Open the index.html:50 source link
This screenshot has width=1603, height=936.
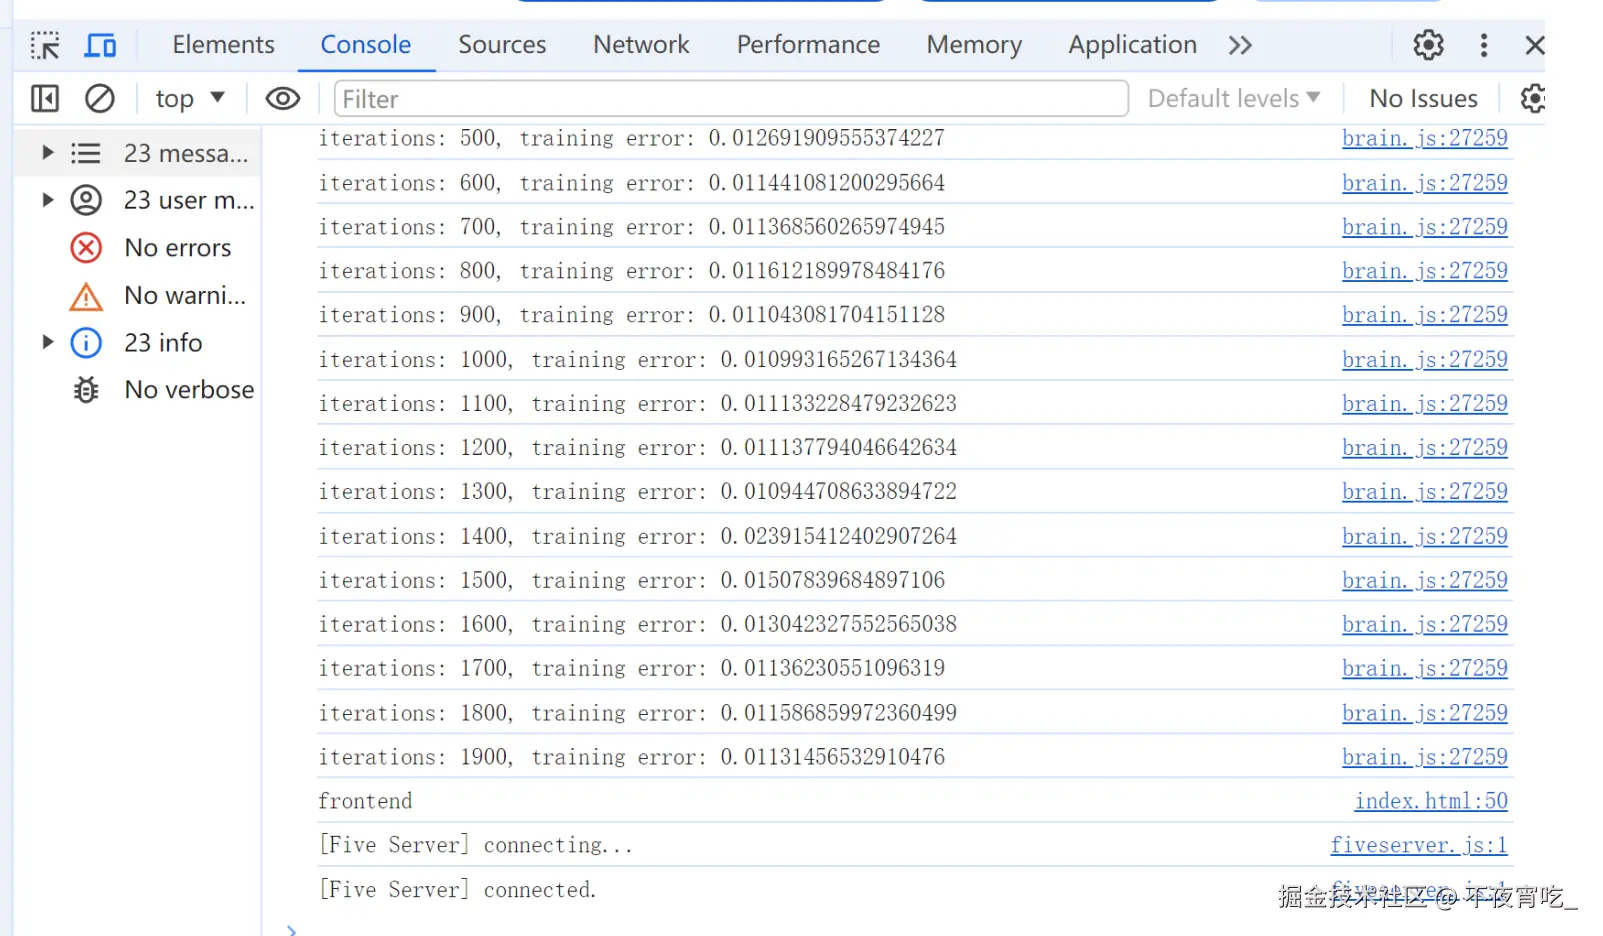1431,802
